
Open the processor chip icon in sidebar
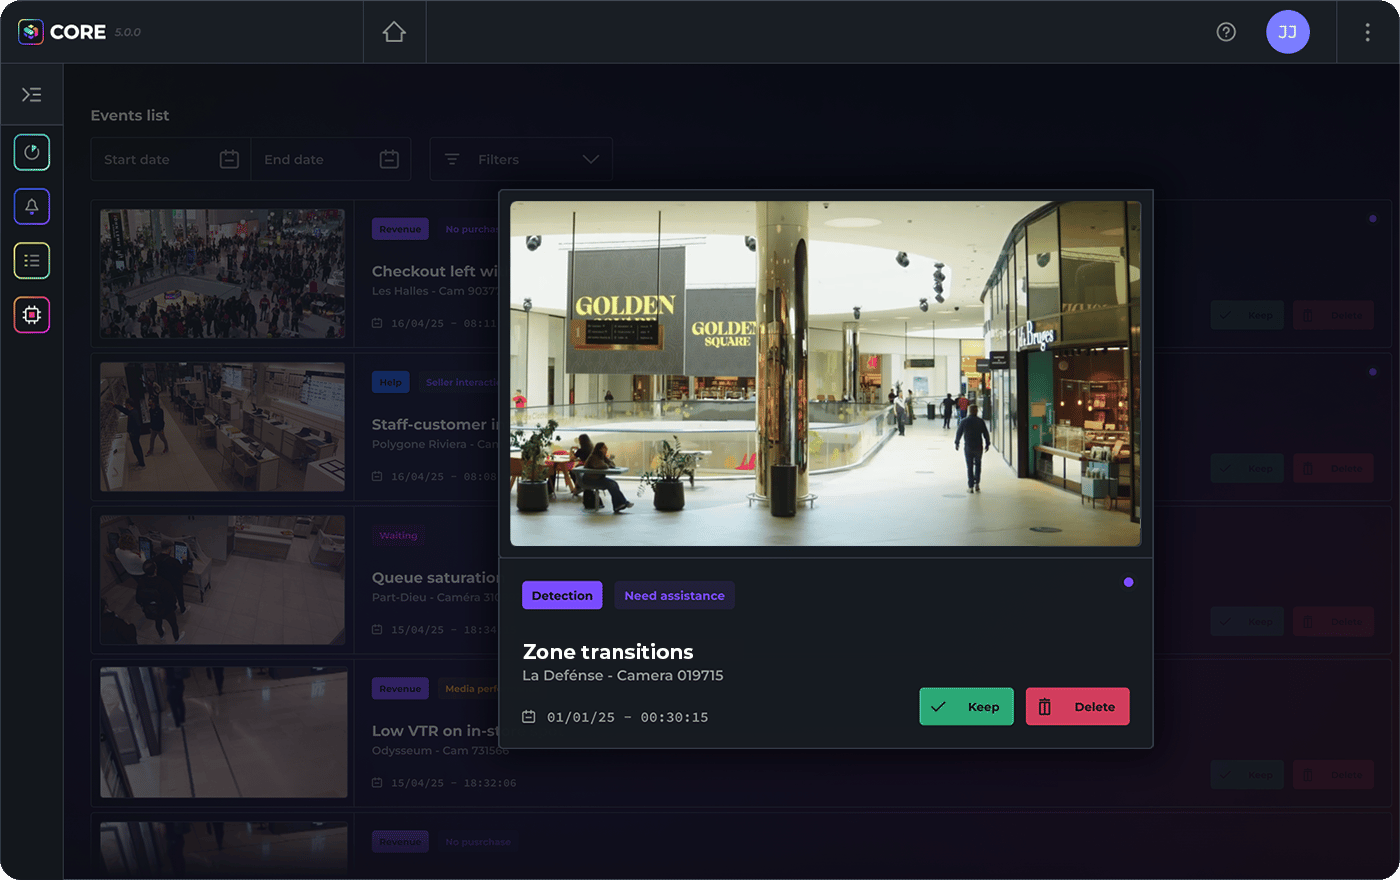(32, 315)
